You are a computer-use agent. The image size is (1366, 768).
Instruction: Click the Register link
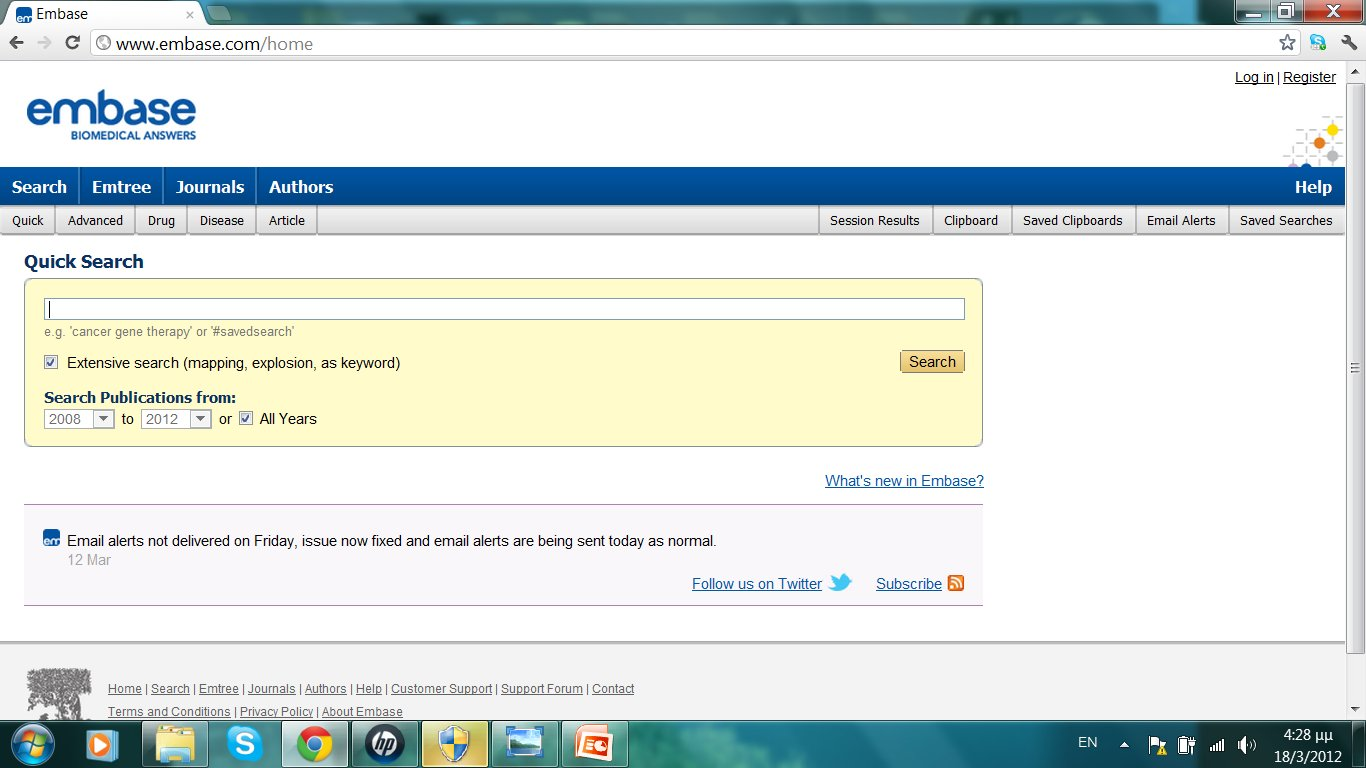1309,77
